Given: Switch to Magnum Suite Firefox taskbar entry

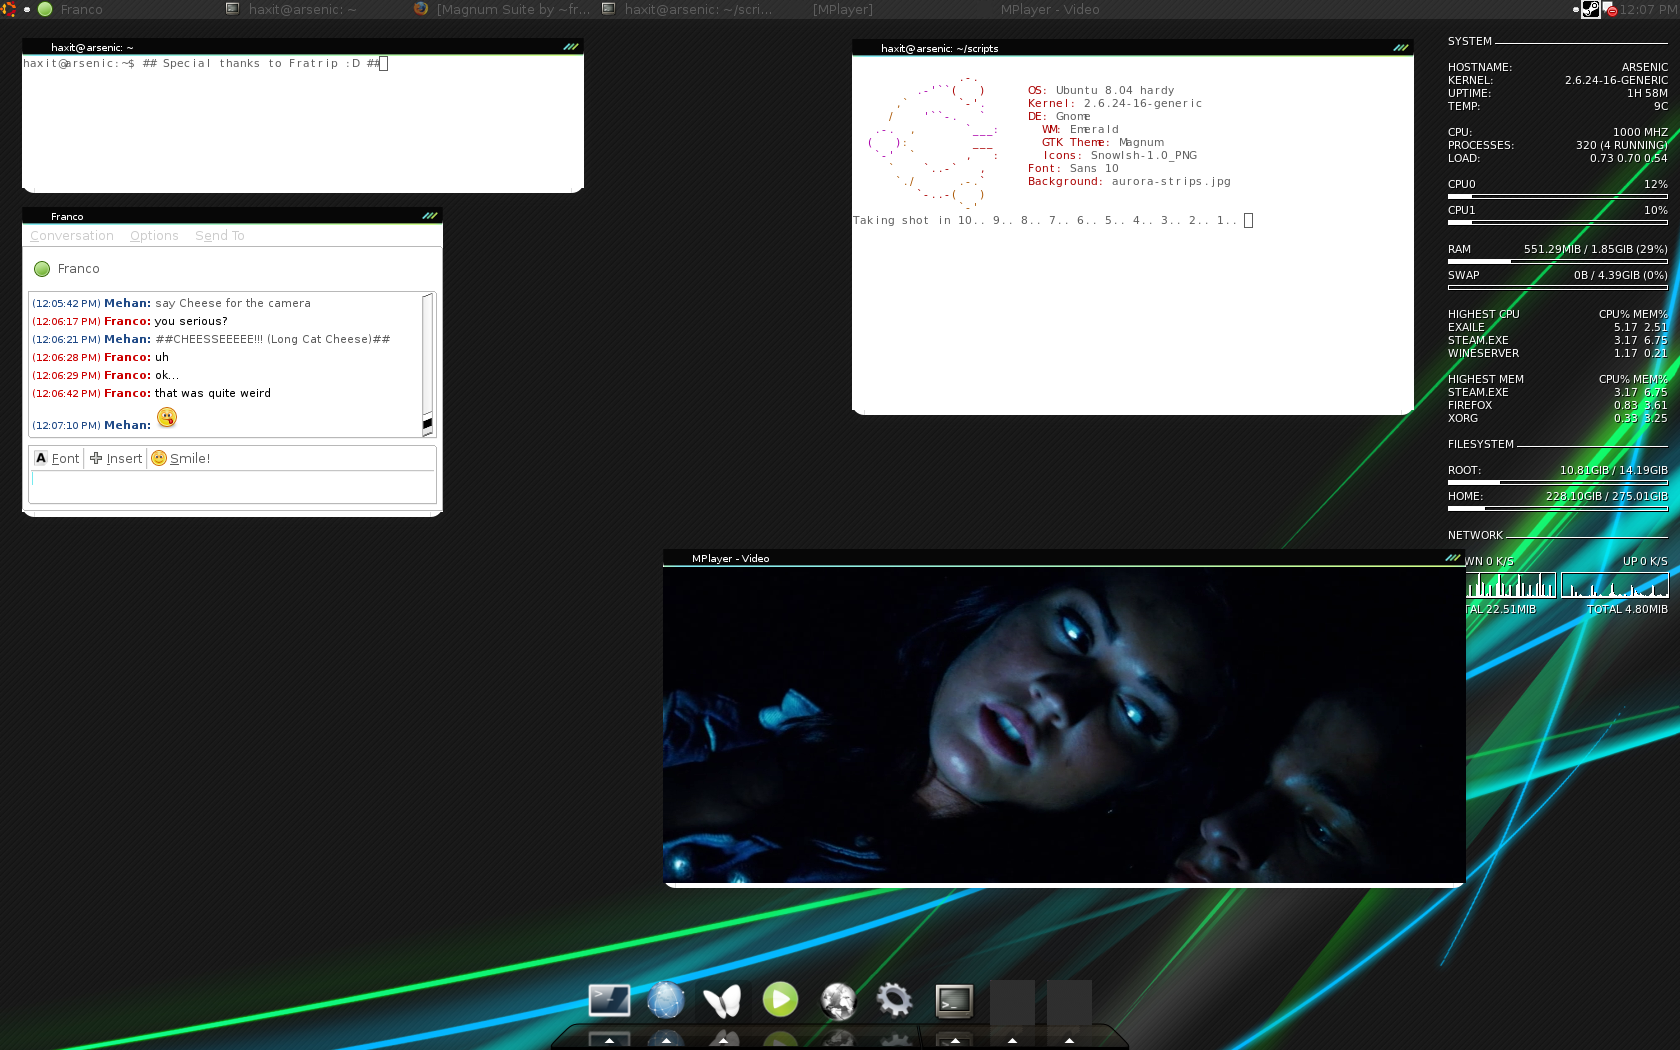Looking at the screenshot, I should coord(504,9).
